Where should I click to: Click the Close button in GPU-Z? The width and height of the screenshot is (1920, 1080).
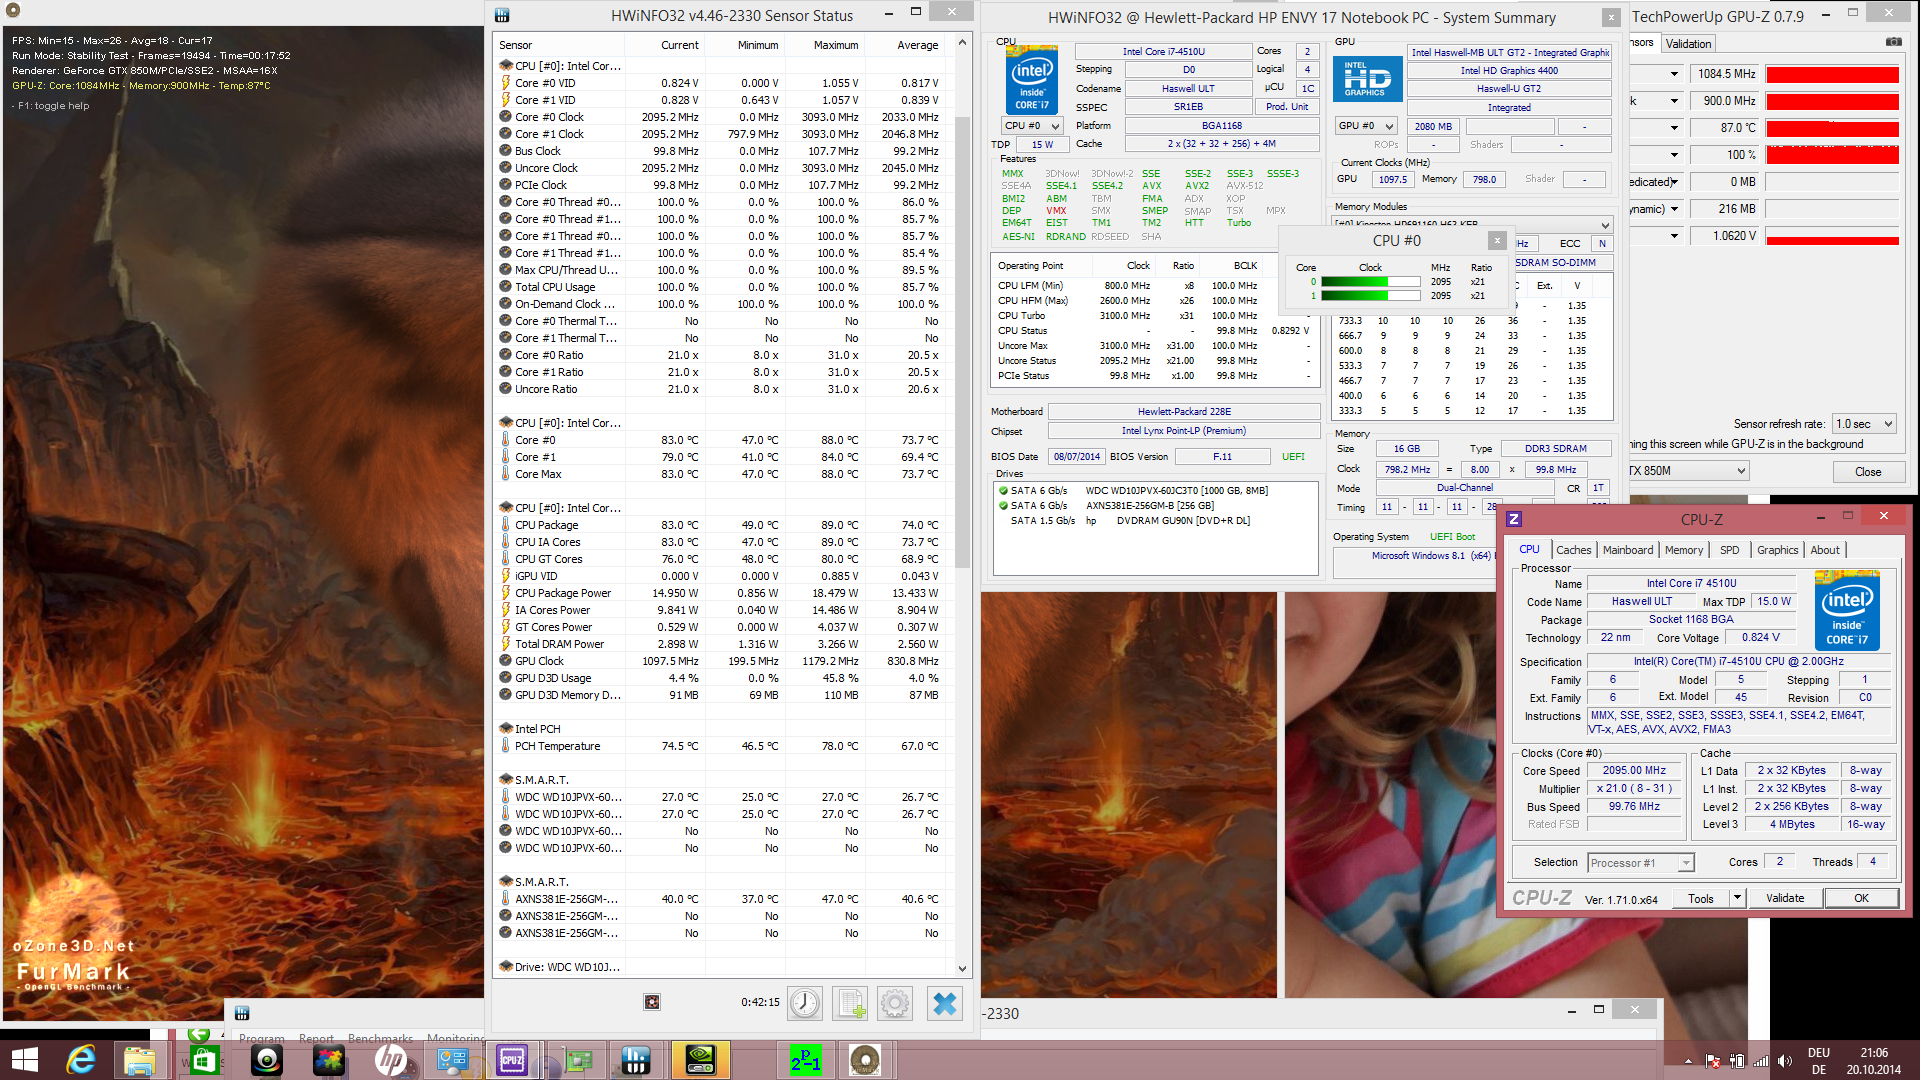(x=1867, y=472)
